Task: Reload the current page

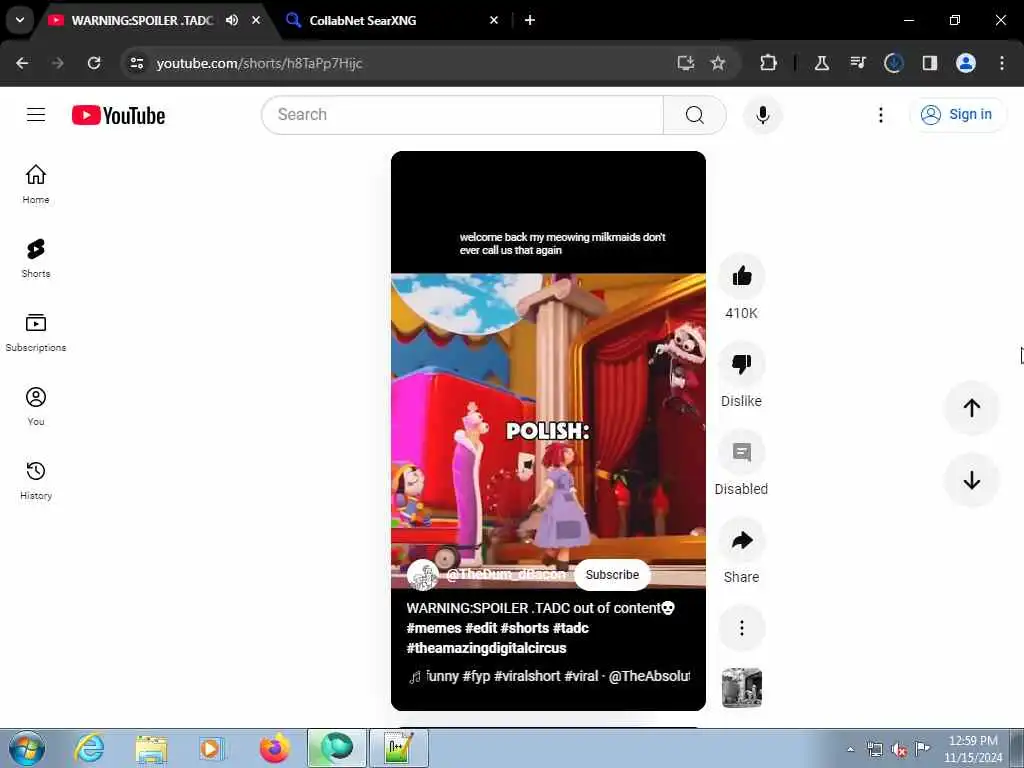Action: [94, 63]
